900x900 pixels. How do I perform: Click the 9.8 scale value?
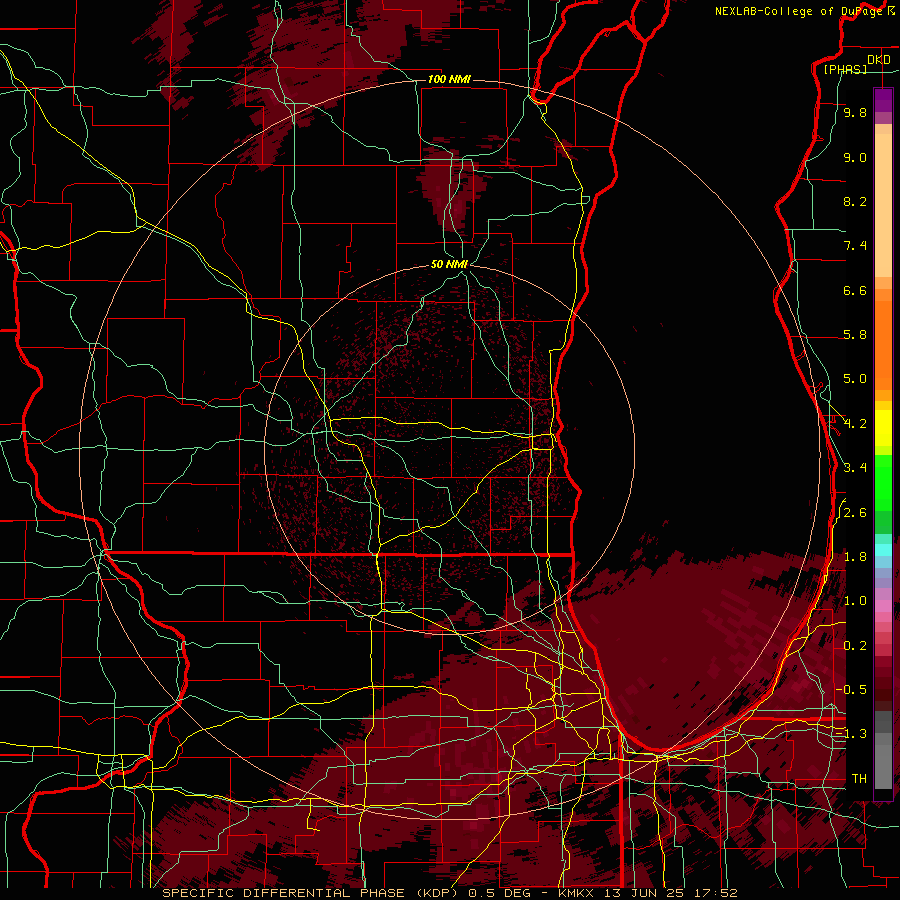[x=855, y=113]
